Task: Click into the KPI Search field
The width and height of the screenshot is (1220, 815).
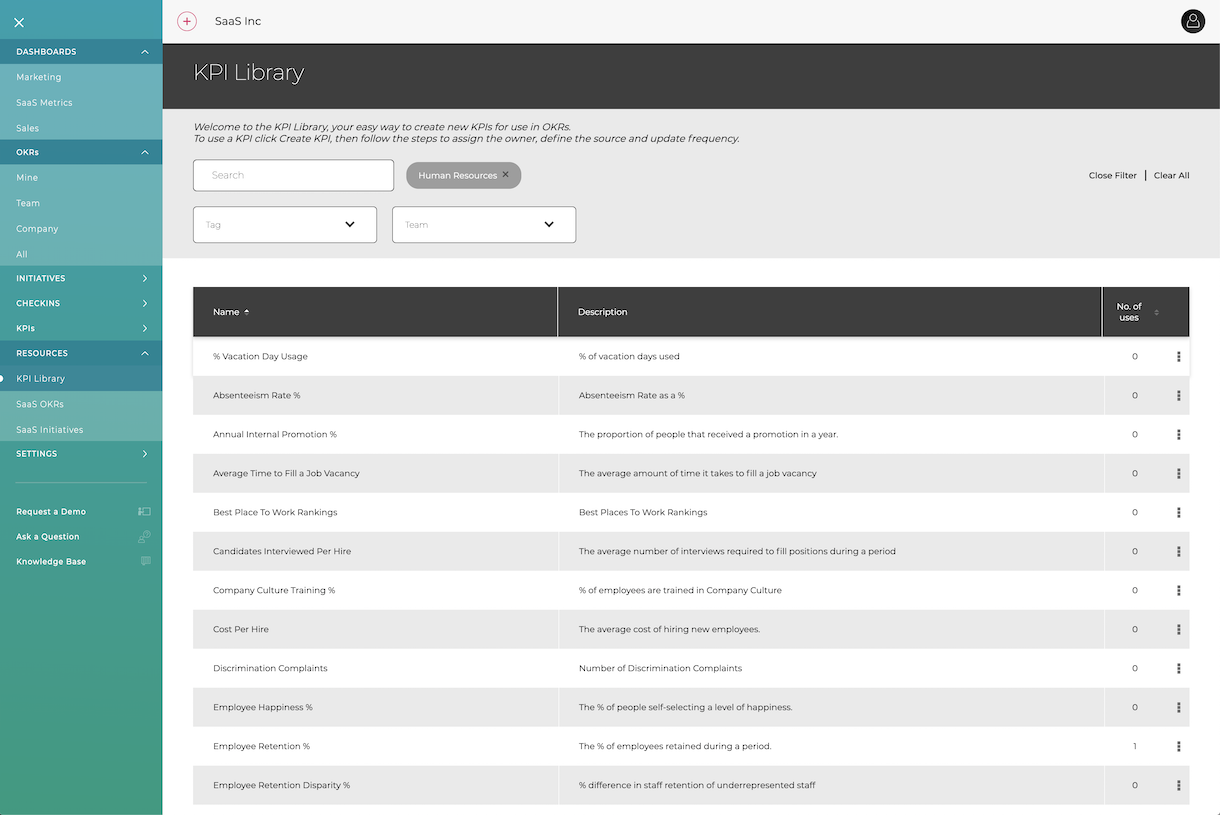Action: click(x=293, y=175)
